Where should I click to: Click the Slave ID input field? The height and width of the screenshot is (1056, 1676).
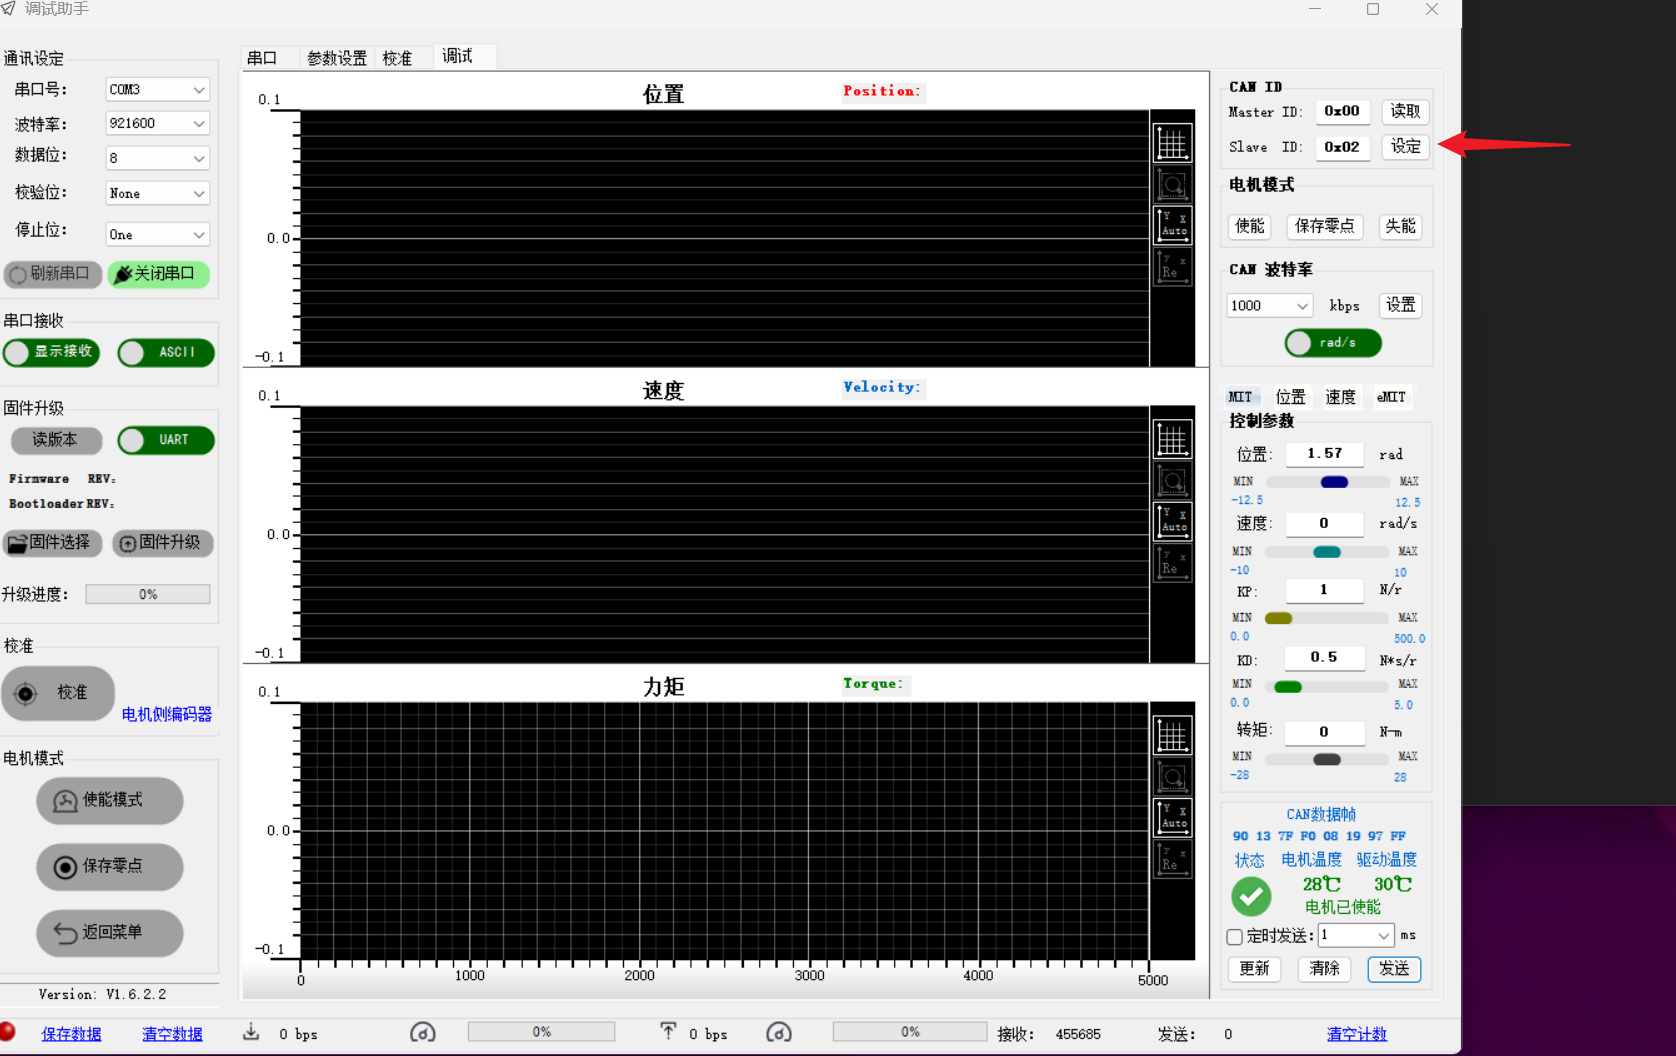click(1341, 147)
